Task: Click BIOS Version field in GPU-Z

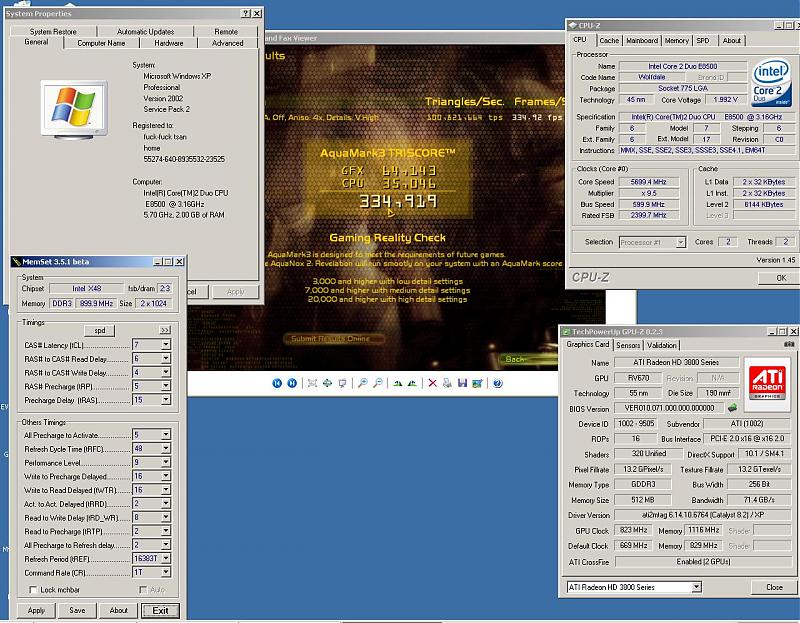Action: coord(669,408)
